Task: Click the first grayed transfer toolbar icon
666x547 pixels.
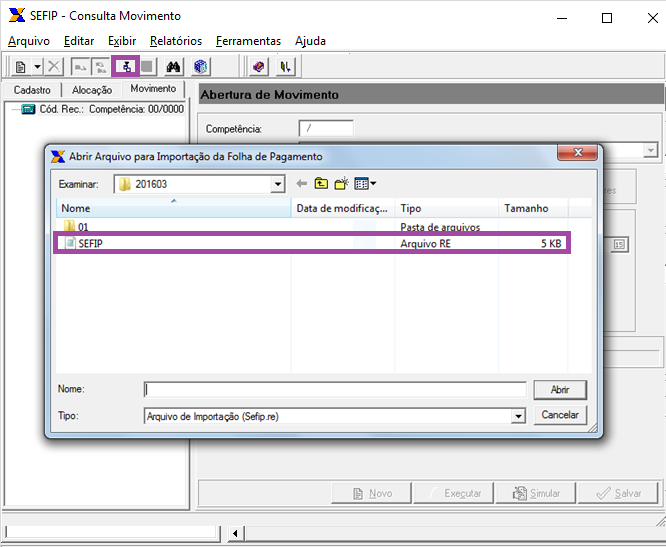Action: coord(80,67)
